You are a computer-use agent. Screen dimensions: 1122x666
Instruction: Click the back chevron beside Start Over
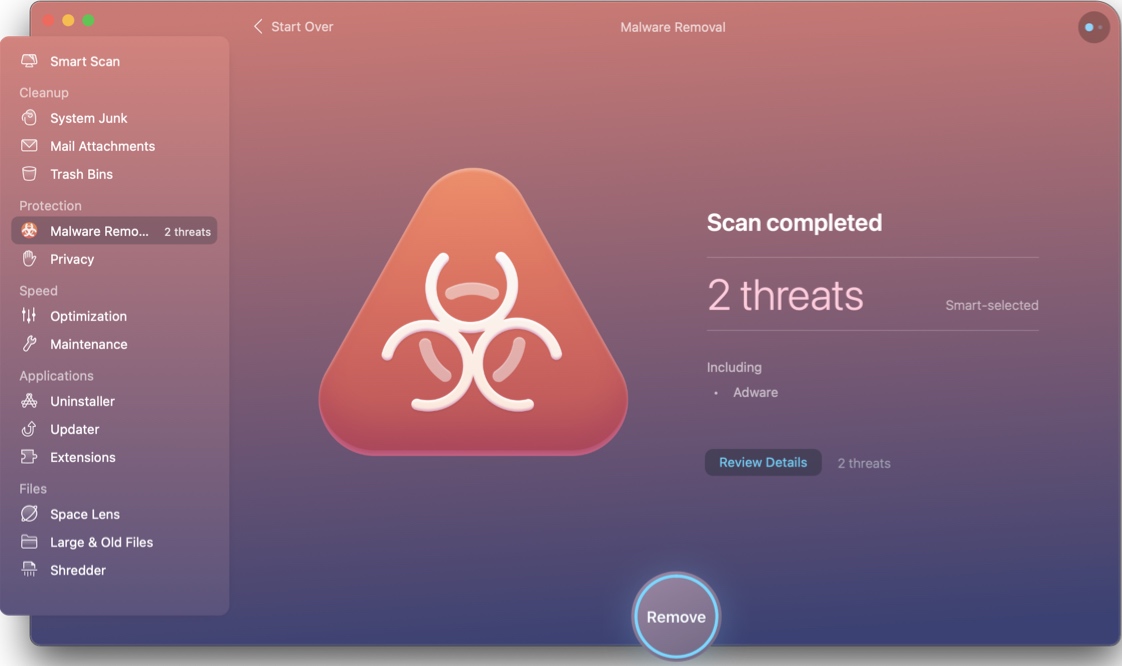click(258, 26)
